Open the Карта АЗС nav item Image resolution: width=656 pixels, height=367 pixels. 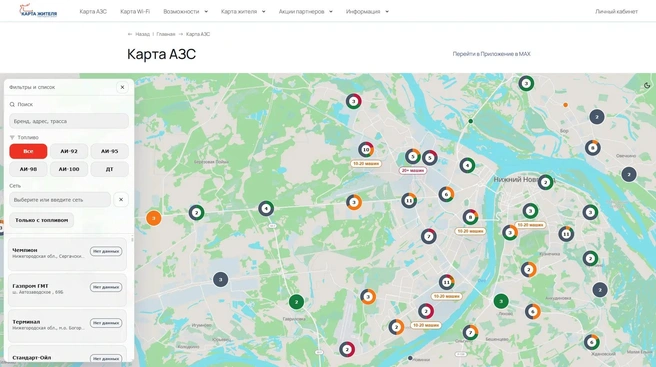tap(93, 12)
